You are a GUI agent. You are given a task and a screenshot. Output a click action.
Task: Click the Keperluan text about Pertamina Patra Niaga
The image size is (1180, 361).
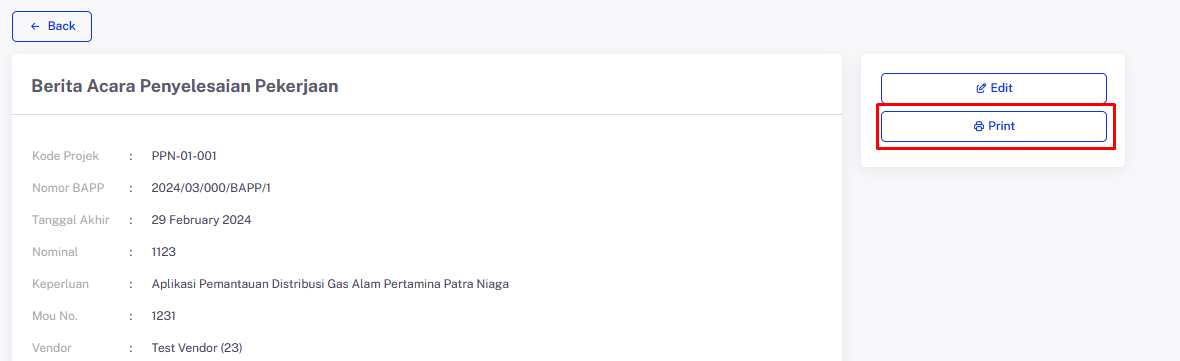[x=330, y=284]
